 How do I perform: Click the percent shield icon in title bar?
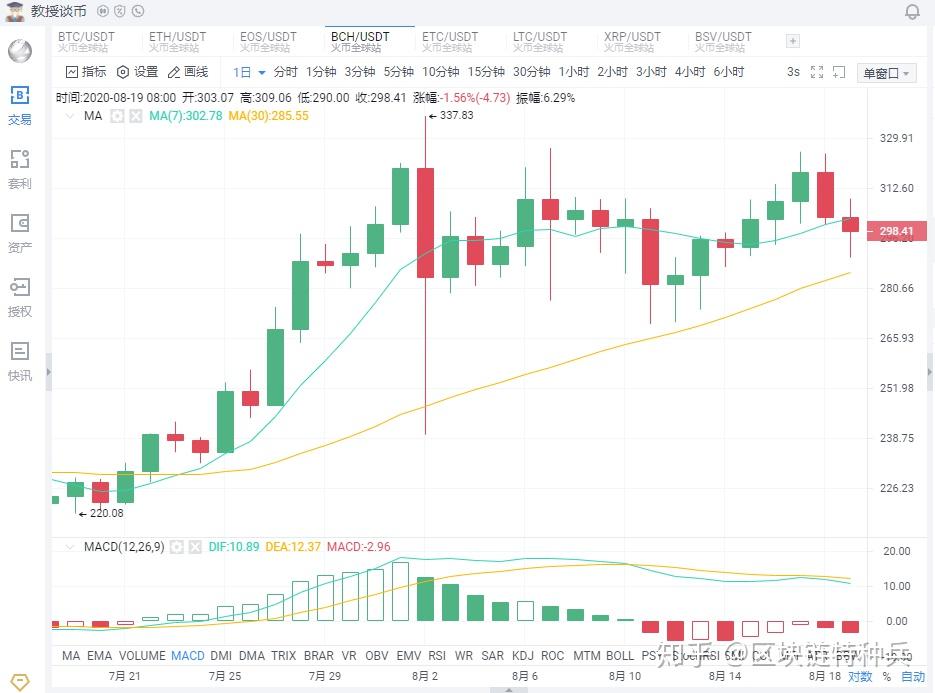point(120,11)
